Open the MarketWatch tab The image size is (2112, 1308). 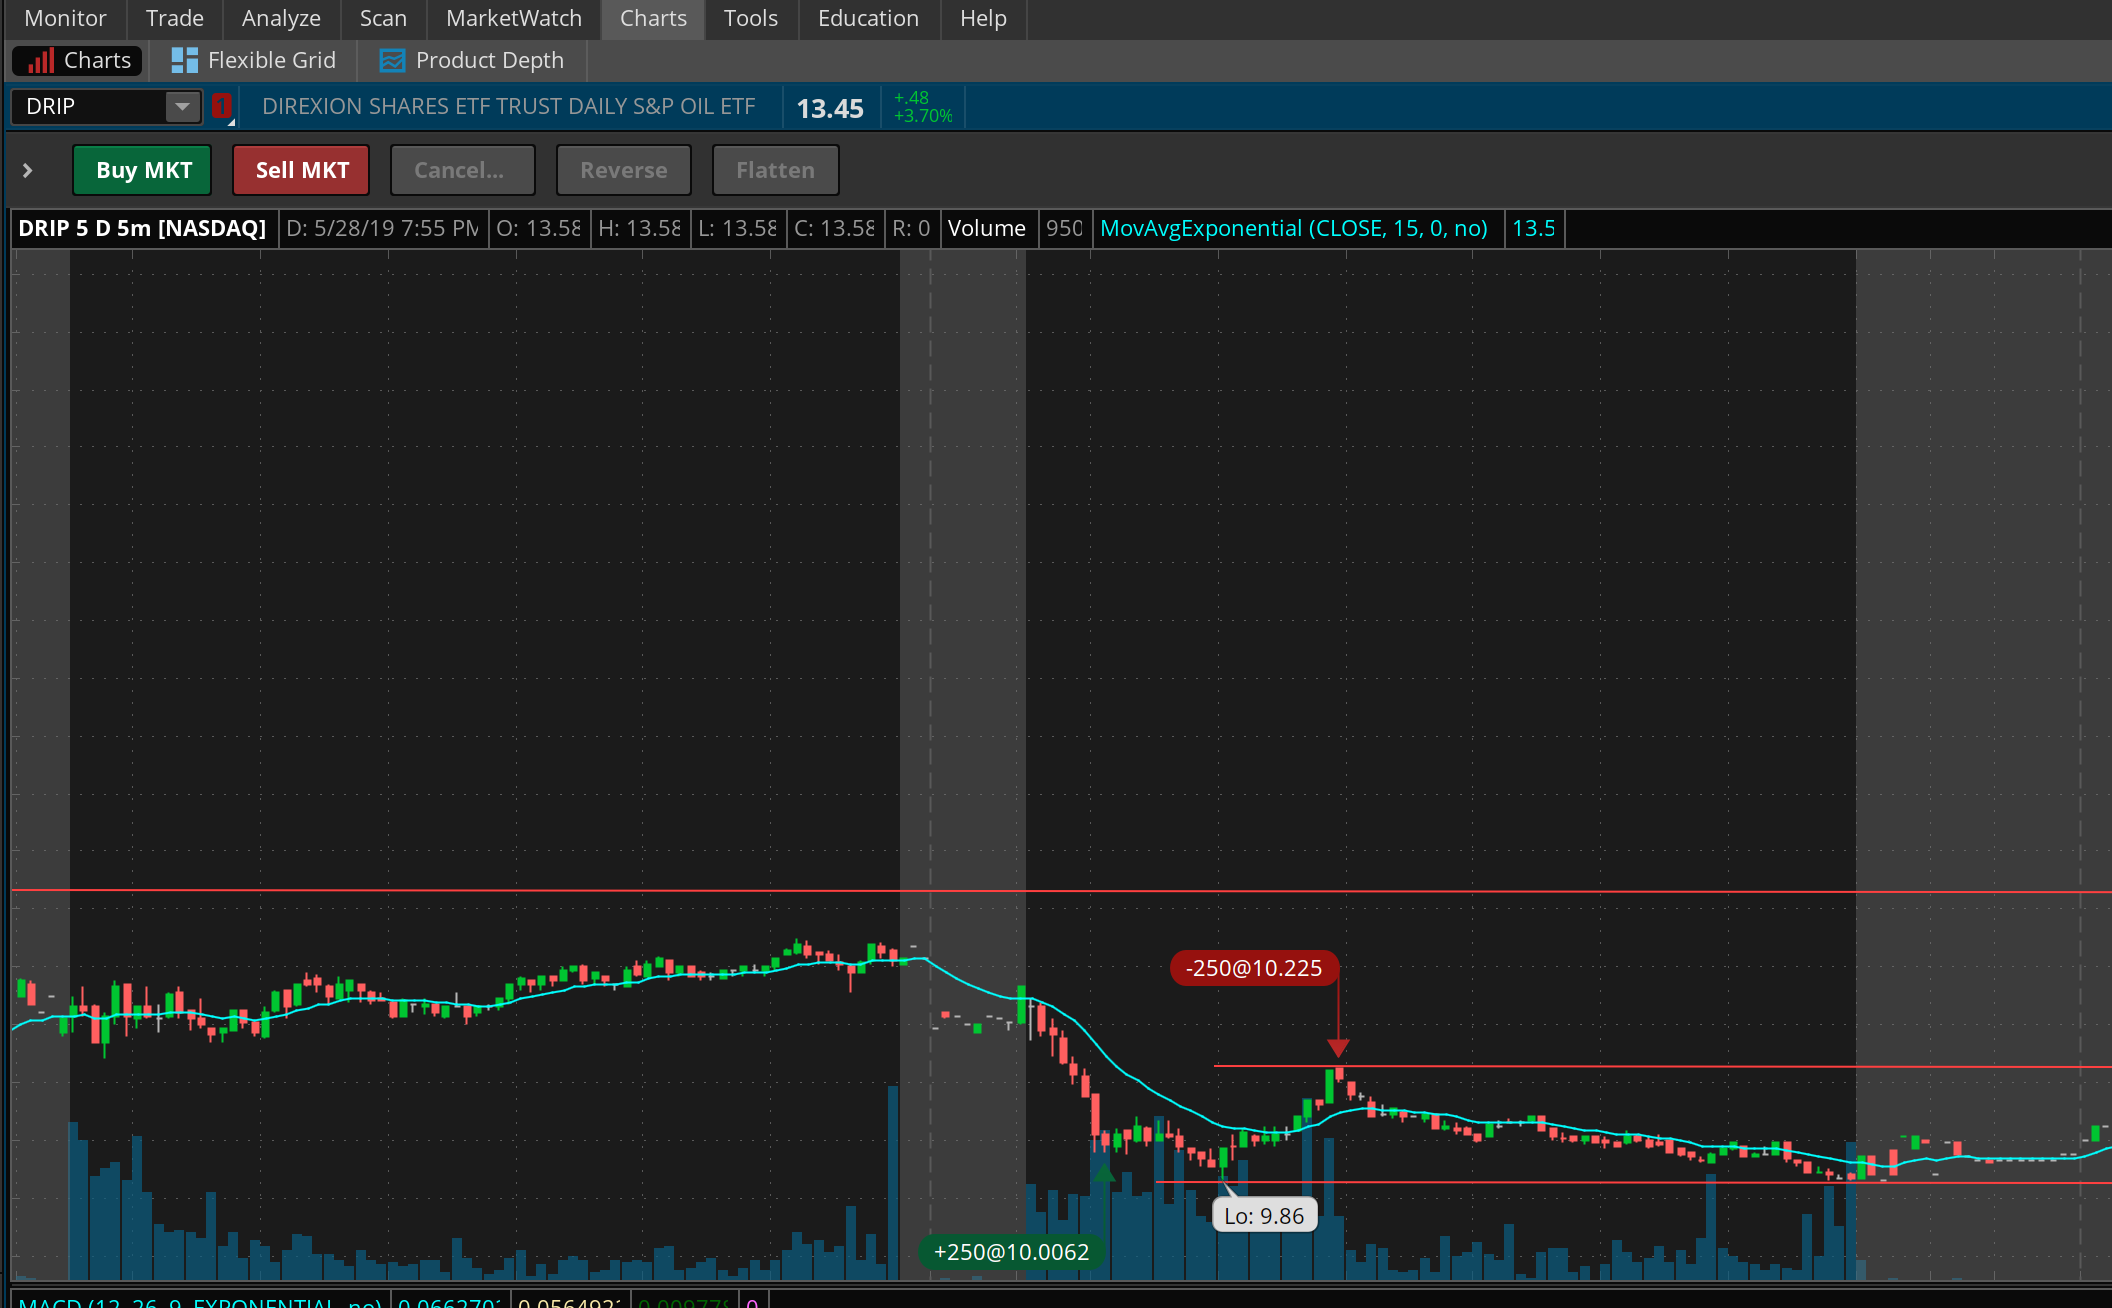pos(513,18)
